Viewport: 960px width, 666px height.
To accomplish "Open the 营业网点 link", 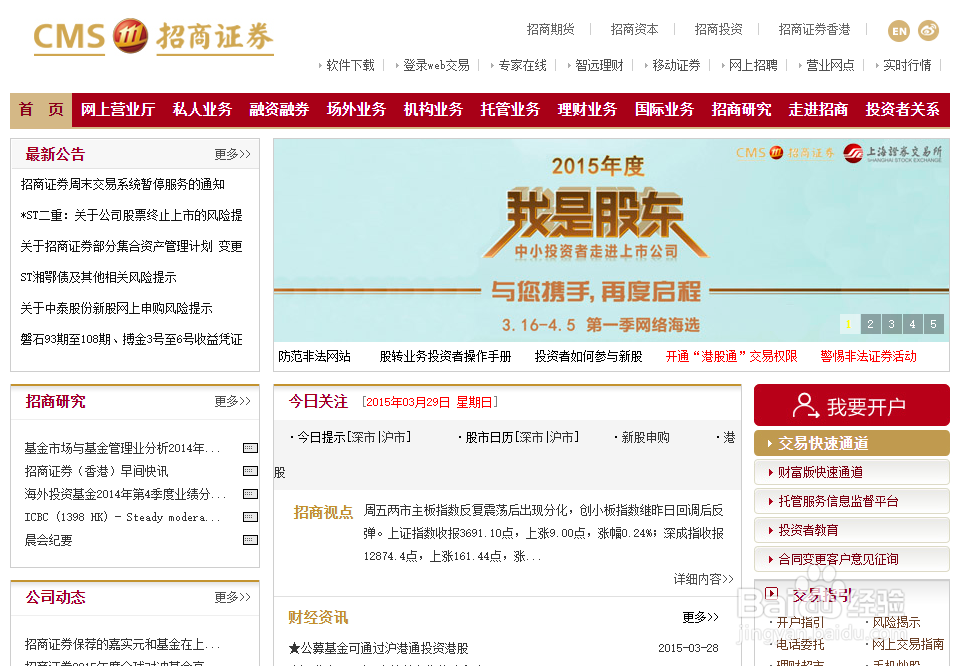I will 830,65.
